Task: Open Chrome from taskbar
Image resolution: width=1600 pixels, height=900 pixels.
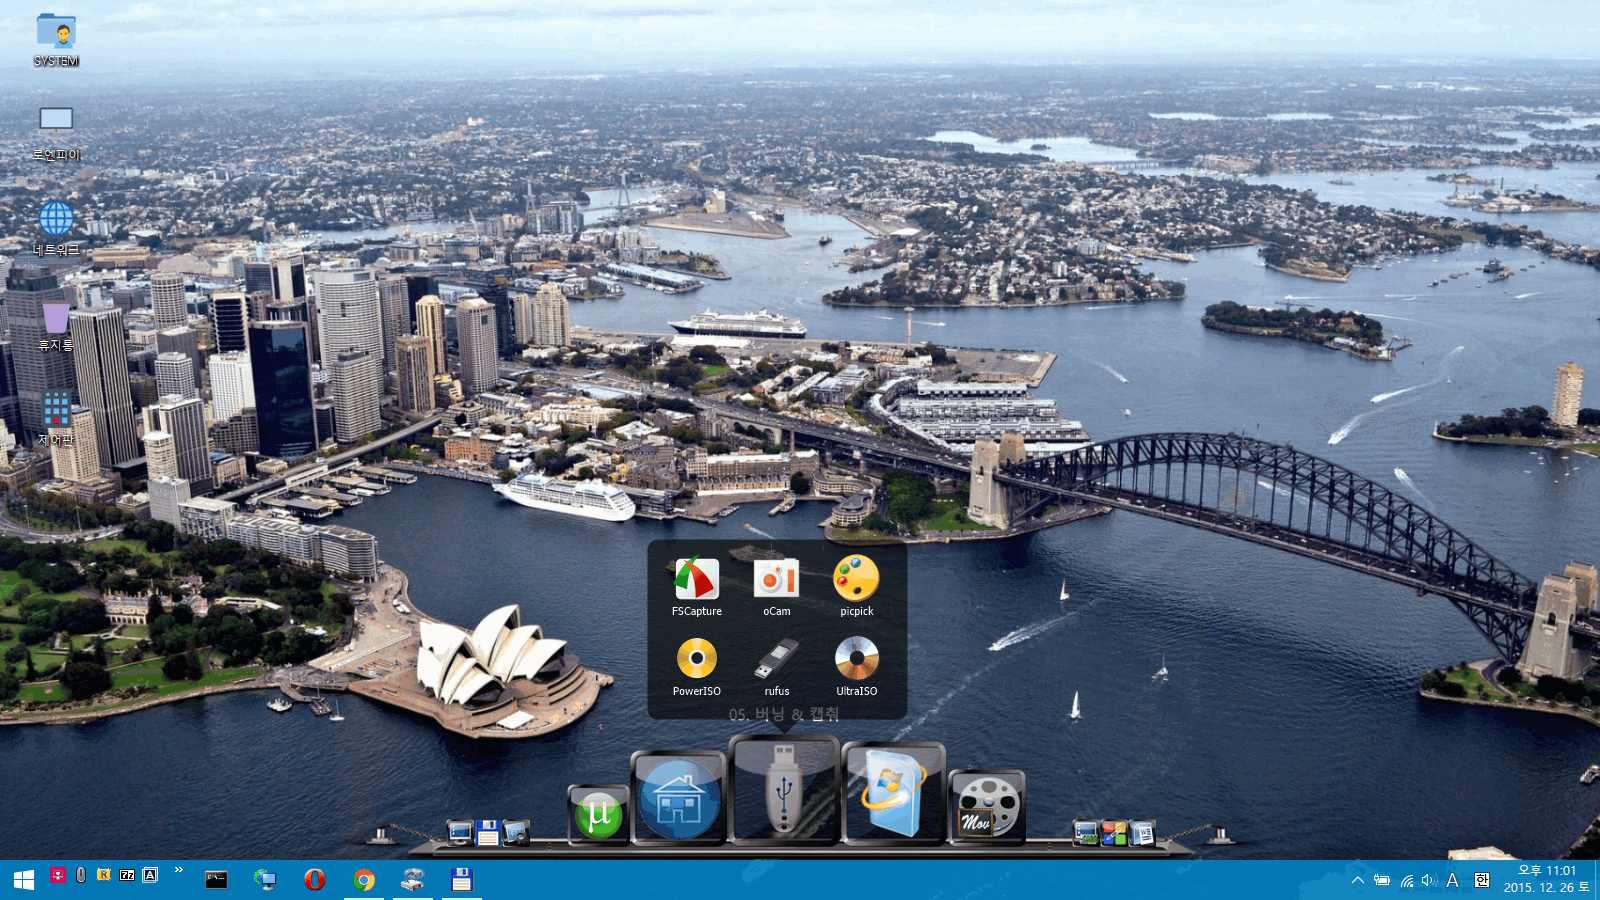Action: (x=364, y=880)
